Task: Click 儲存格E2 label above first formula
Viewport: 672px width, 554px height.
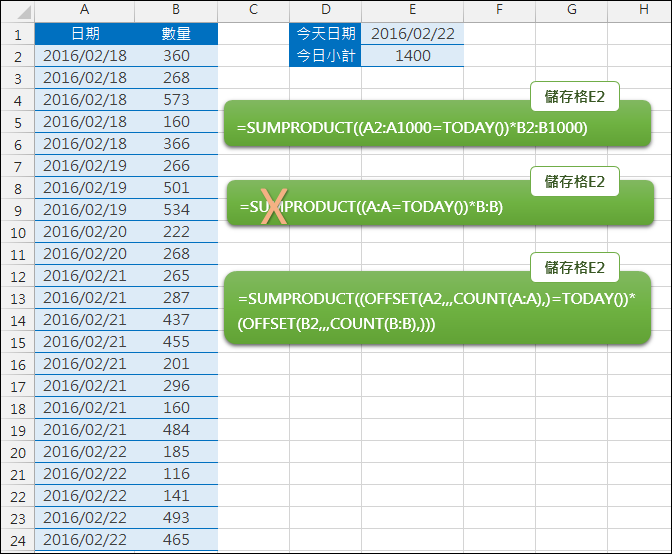Action: [x=575, y=96]
